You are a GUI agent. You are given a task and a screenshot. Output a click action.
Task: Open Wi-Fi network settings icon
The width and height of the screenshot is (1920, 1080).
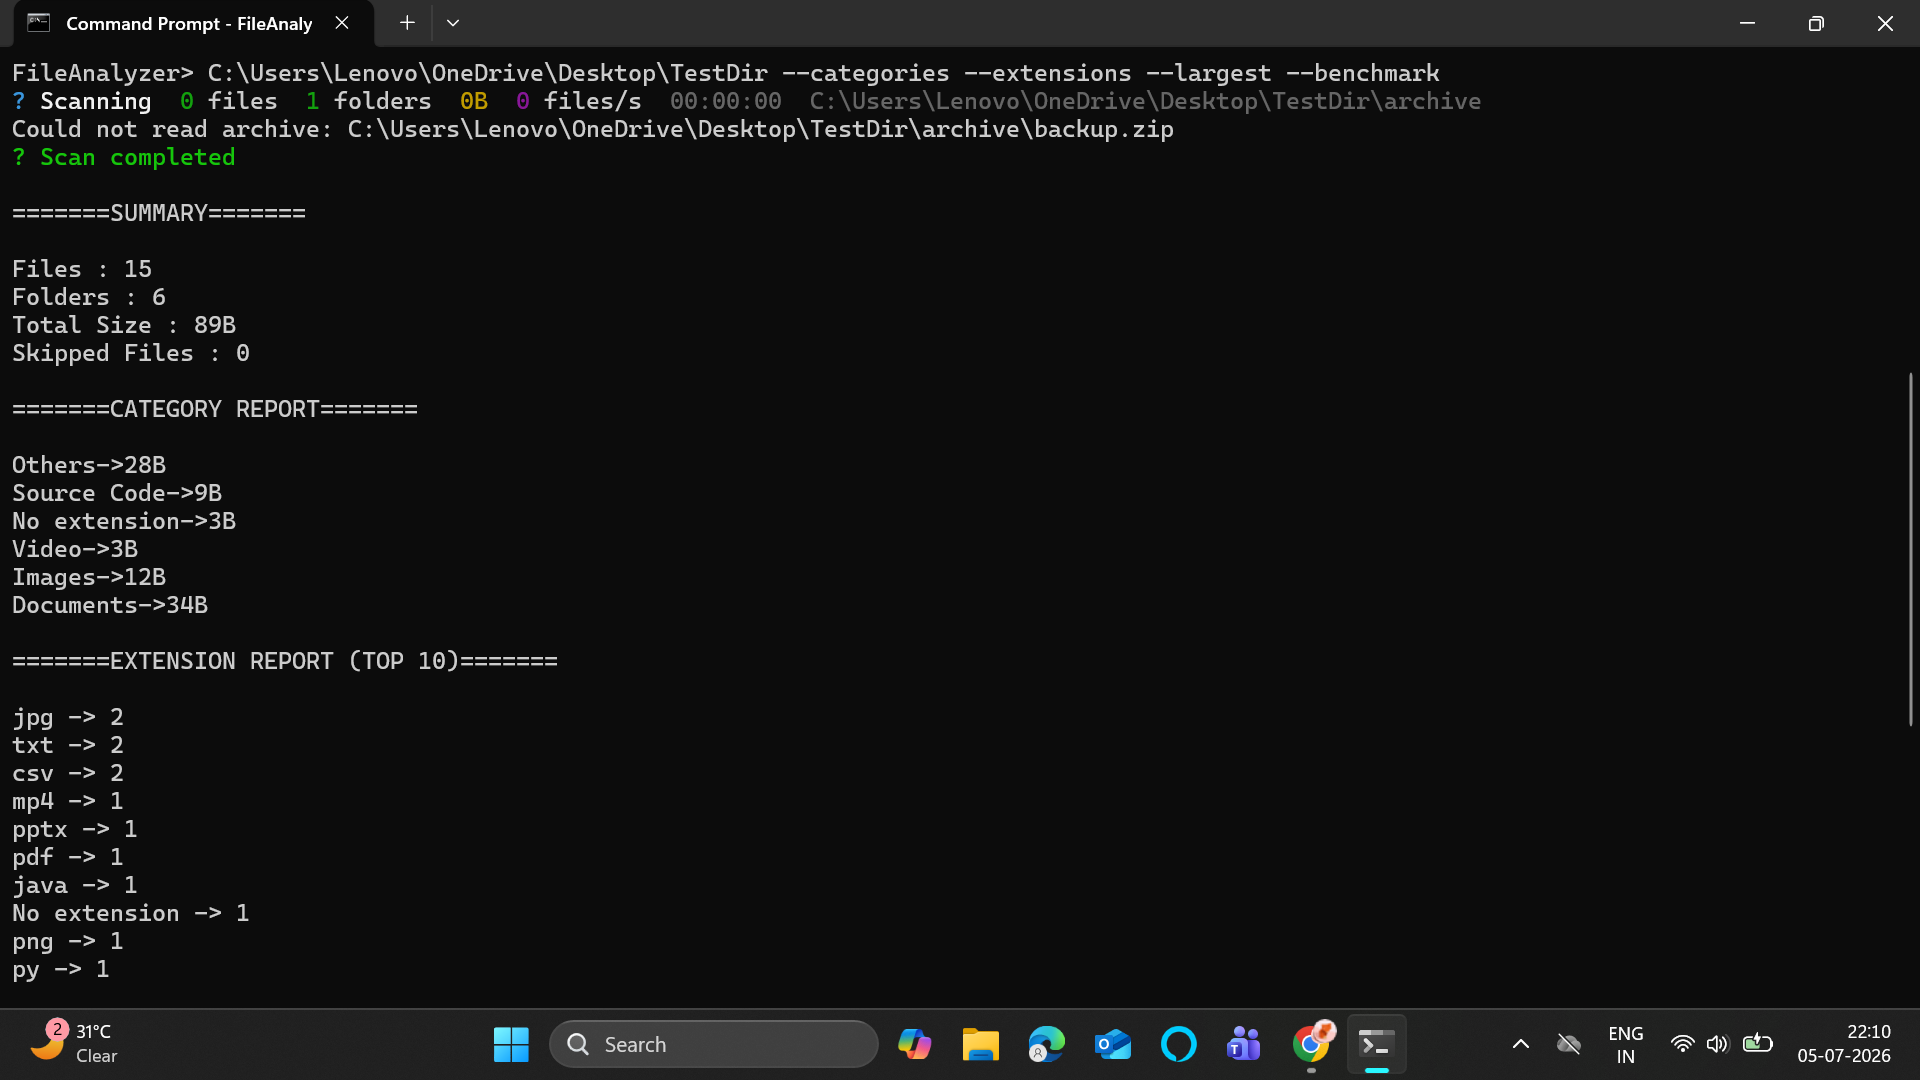point(1683,1044)
